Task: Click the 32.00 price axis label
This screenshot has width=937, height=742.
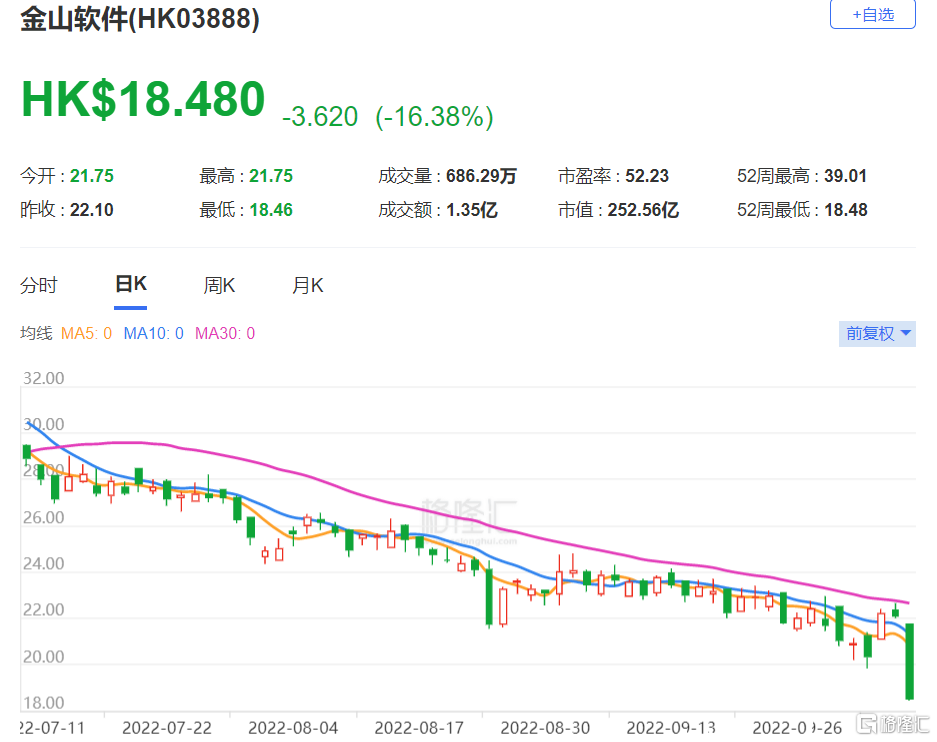Action: pyautogui.click(x=43, y=378)
